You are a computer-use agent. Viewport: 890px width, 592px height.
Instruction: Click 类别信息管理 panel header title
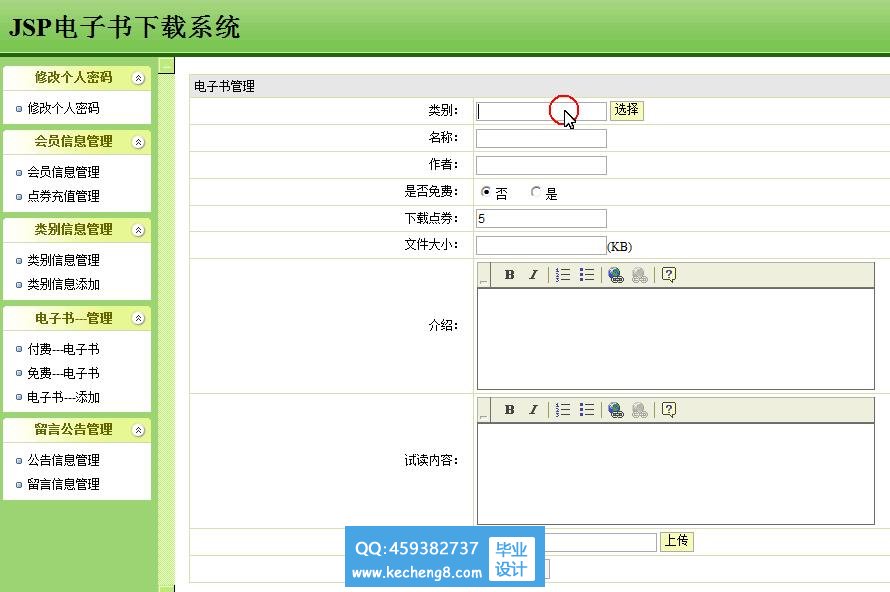point(73,230)
